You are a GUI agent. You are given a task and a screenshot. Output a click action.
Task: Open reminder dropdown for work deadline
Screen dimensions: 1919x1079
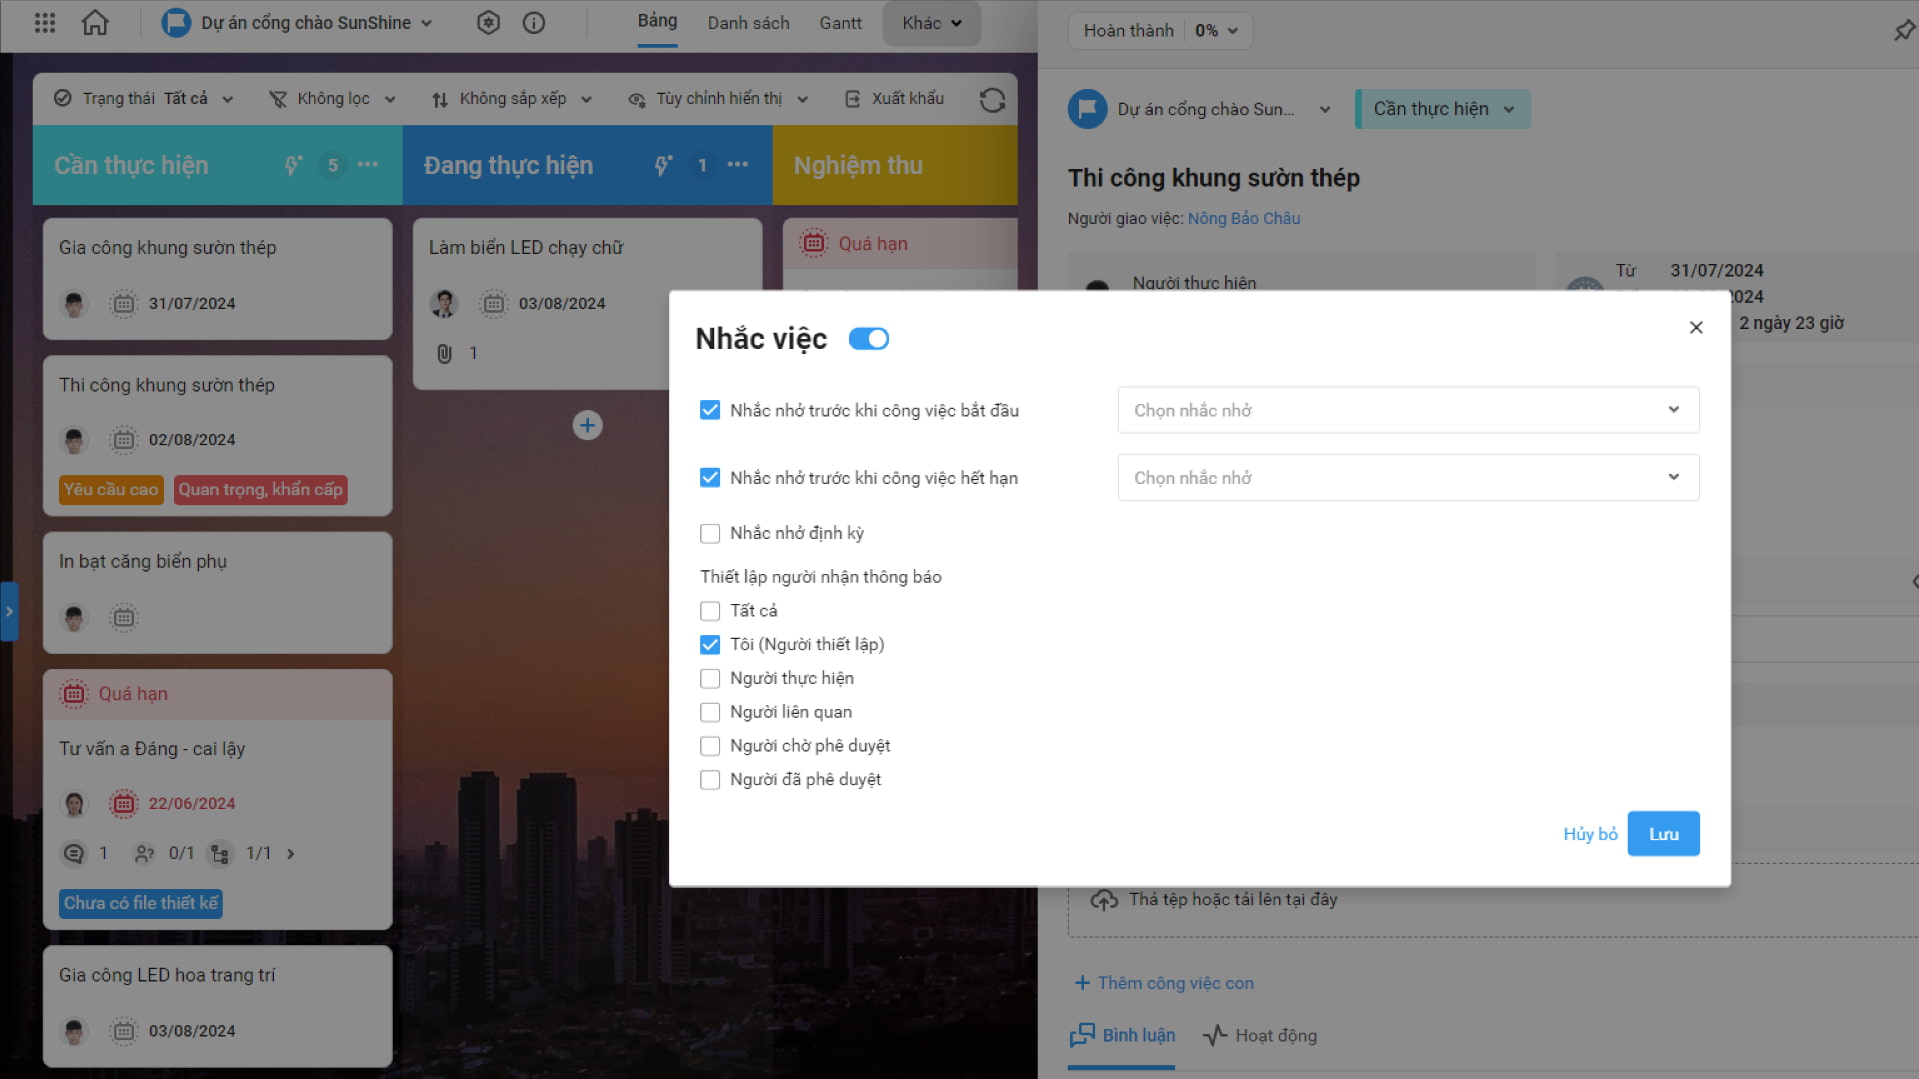[x=1408, y=477]
